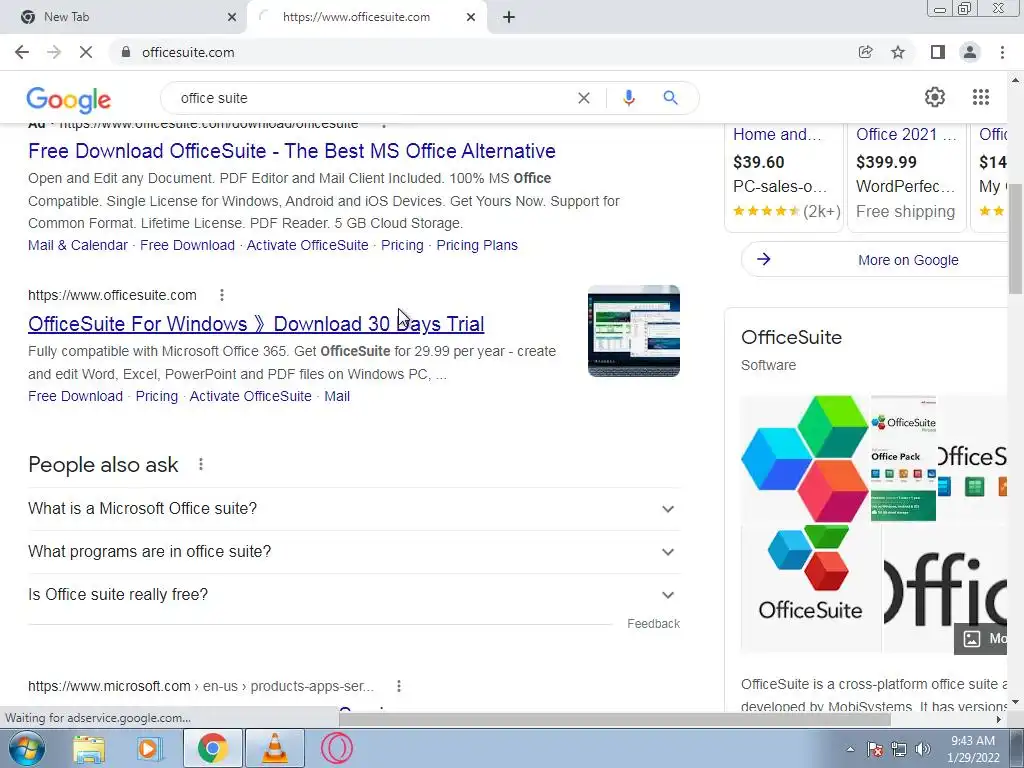Viewport: 1024px width, 768px height.
Task: Click the More on Google button
Action: coord(875,260)
